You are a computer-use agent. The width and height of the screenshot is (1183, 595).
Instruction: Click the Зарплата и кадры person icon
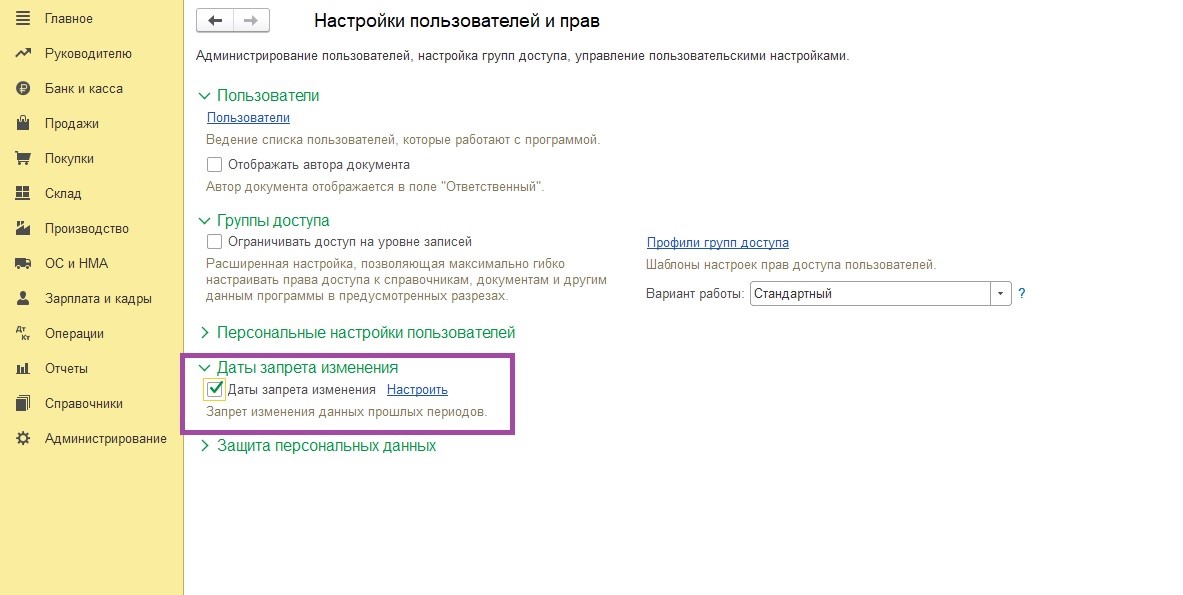(23, 298)
